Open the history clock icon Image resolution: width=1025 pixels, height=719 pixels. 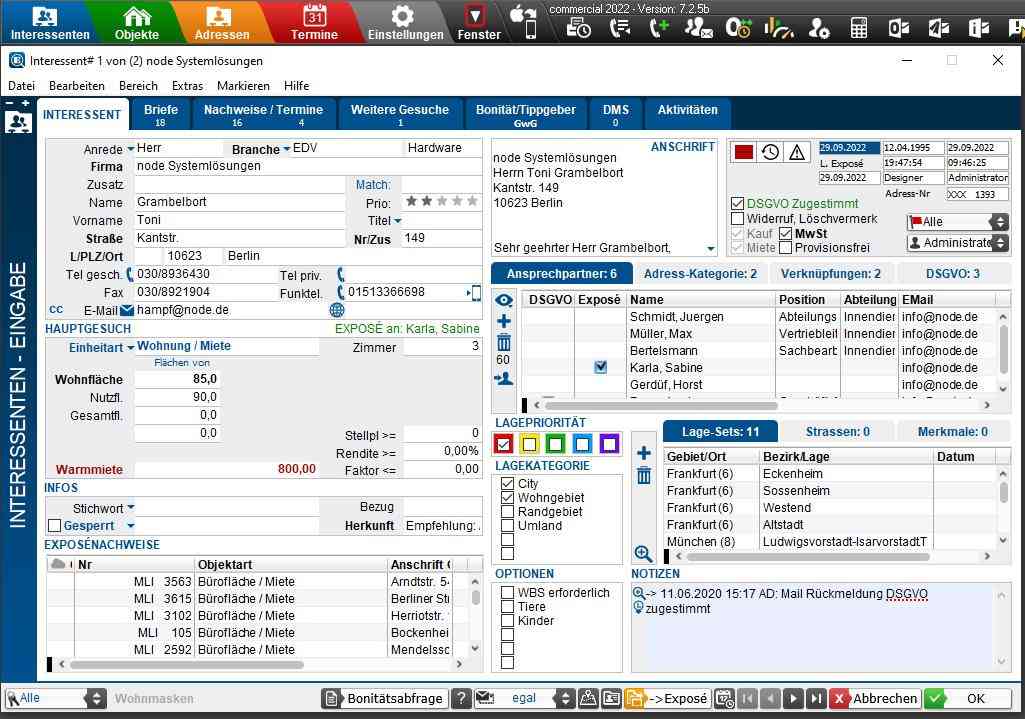(x=770, y=152)
